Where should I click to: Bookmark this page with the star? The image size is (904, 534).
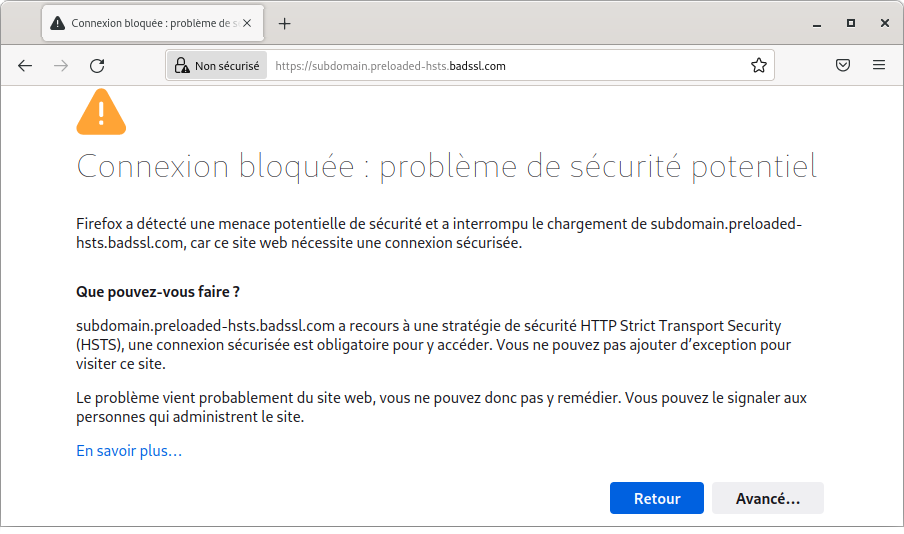click(759, 66)
